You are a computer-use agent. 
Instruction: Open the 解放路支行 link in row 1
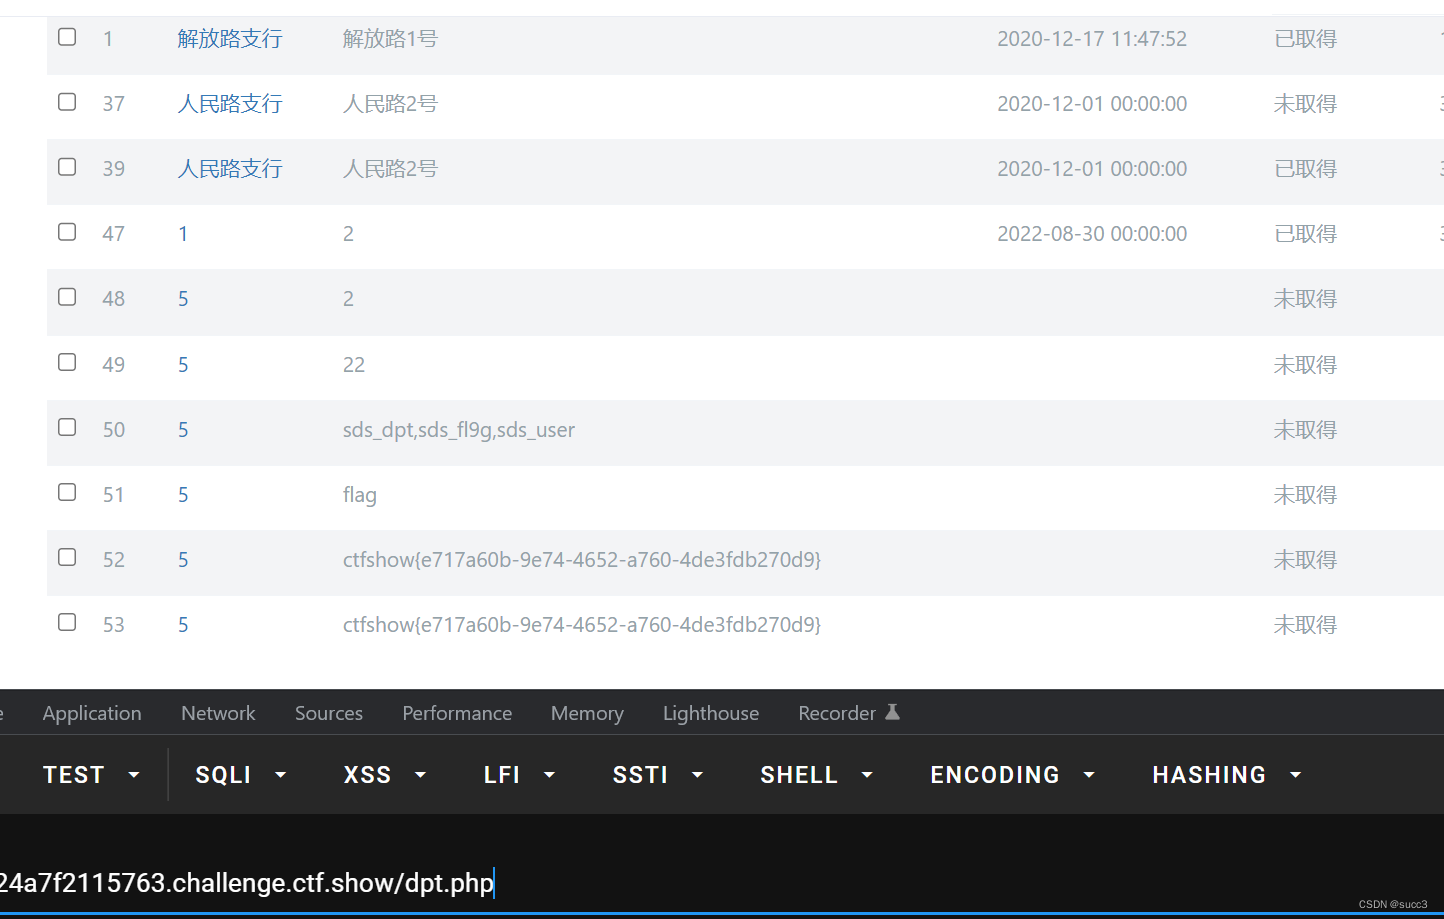tap(230, 39)
